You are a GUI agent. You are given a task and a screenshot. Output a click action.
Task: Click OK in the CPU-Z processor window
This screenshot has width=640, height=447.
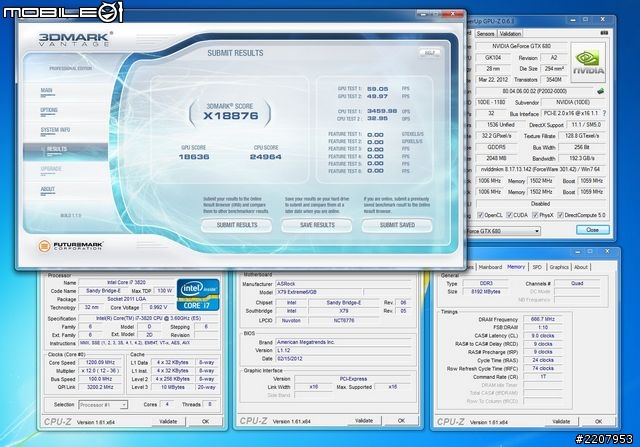(205, 421)
